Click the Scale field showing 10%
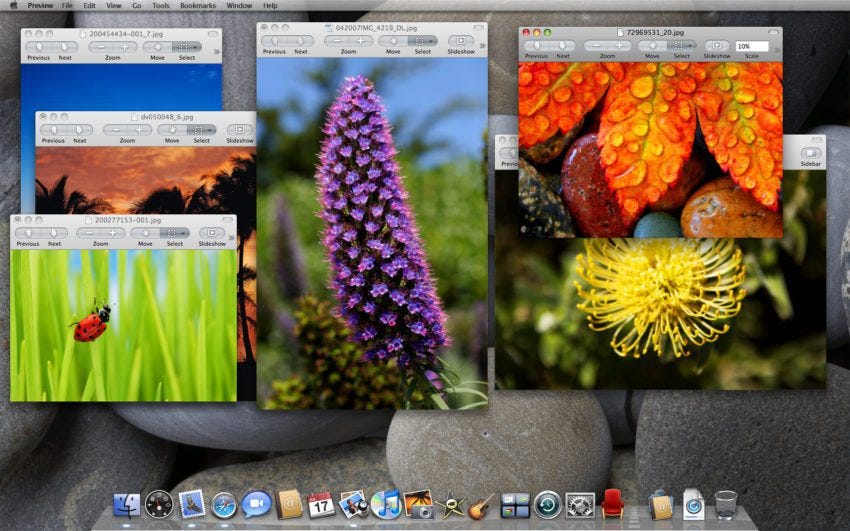The height and width of the screenshot is (531, 850). coord(751,46)
